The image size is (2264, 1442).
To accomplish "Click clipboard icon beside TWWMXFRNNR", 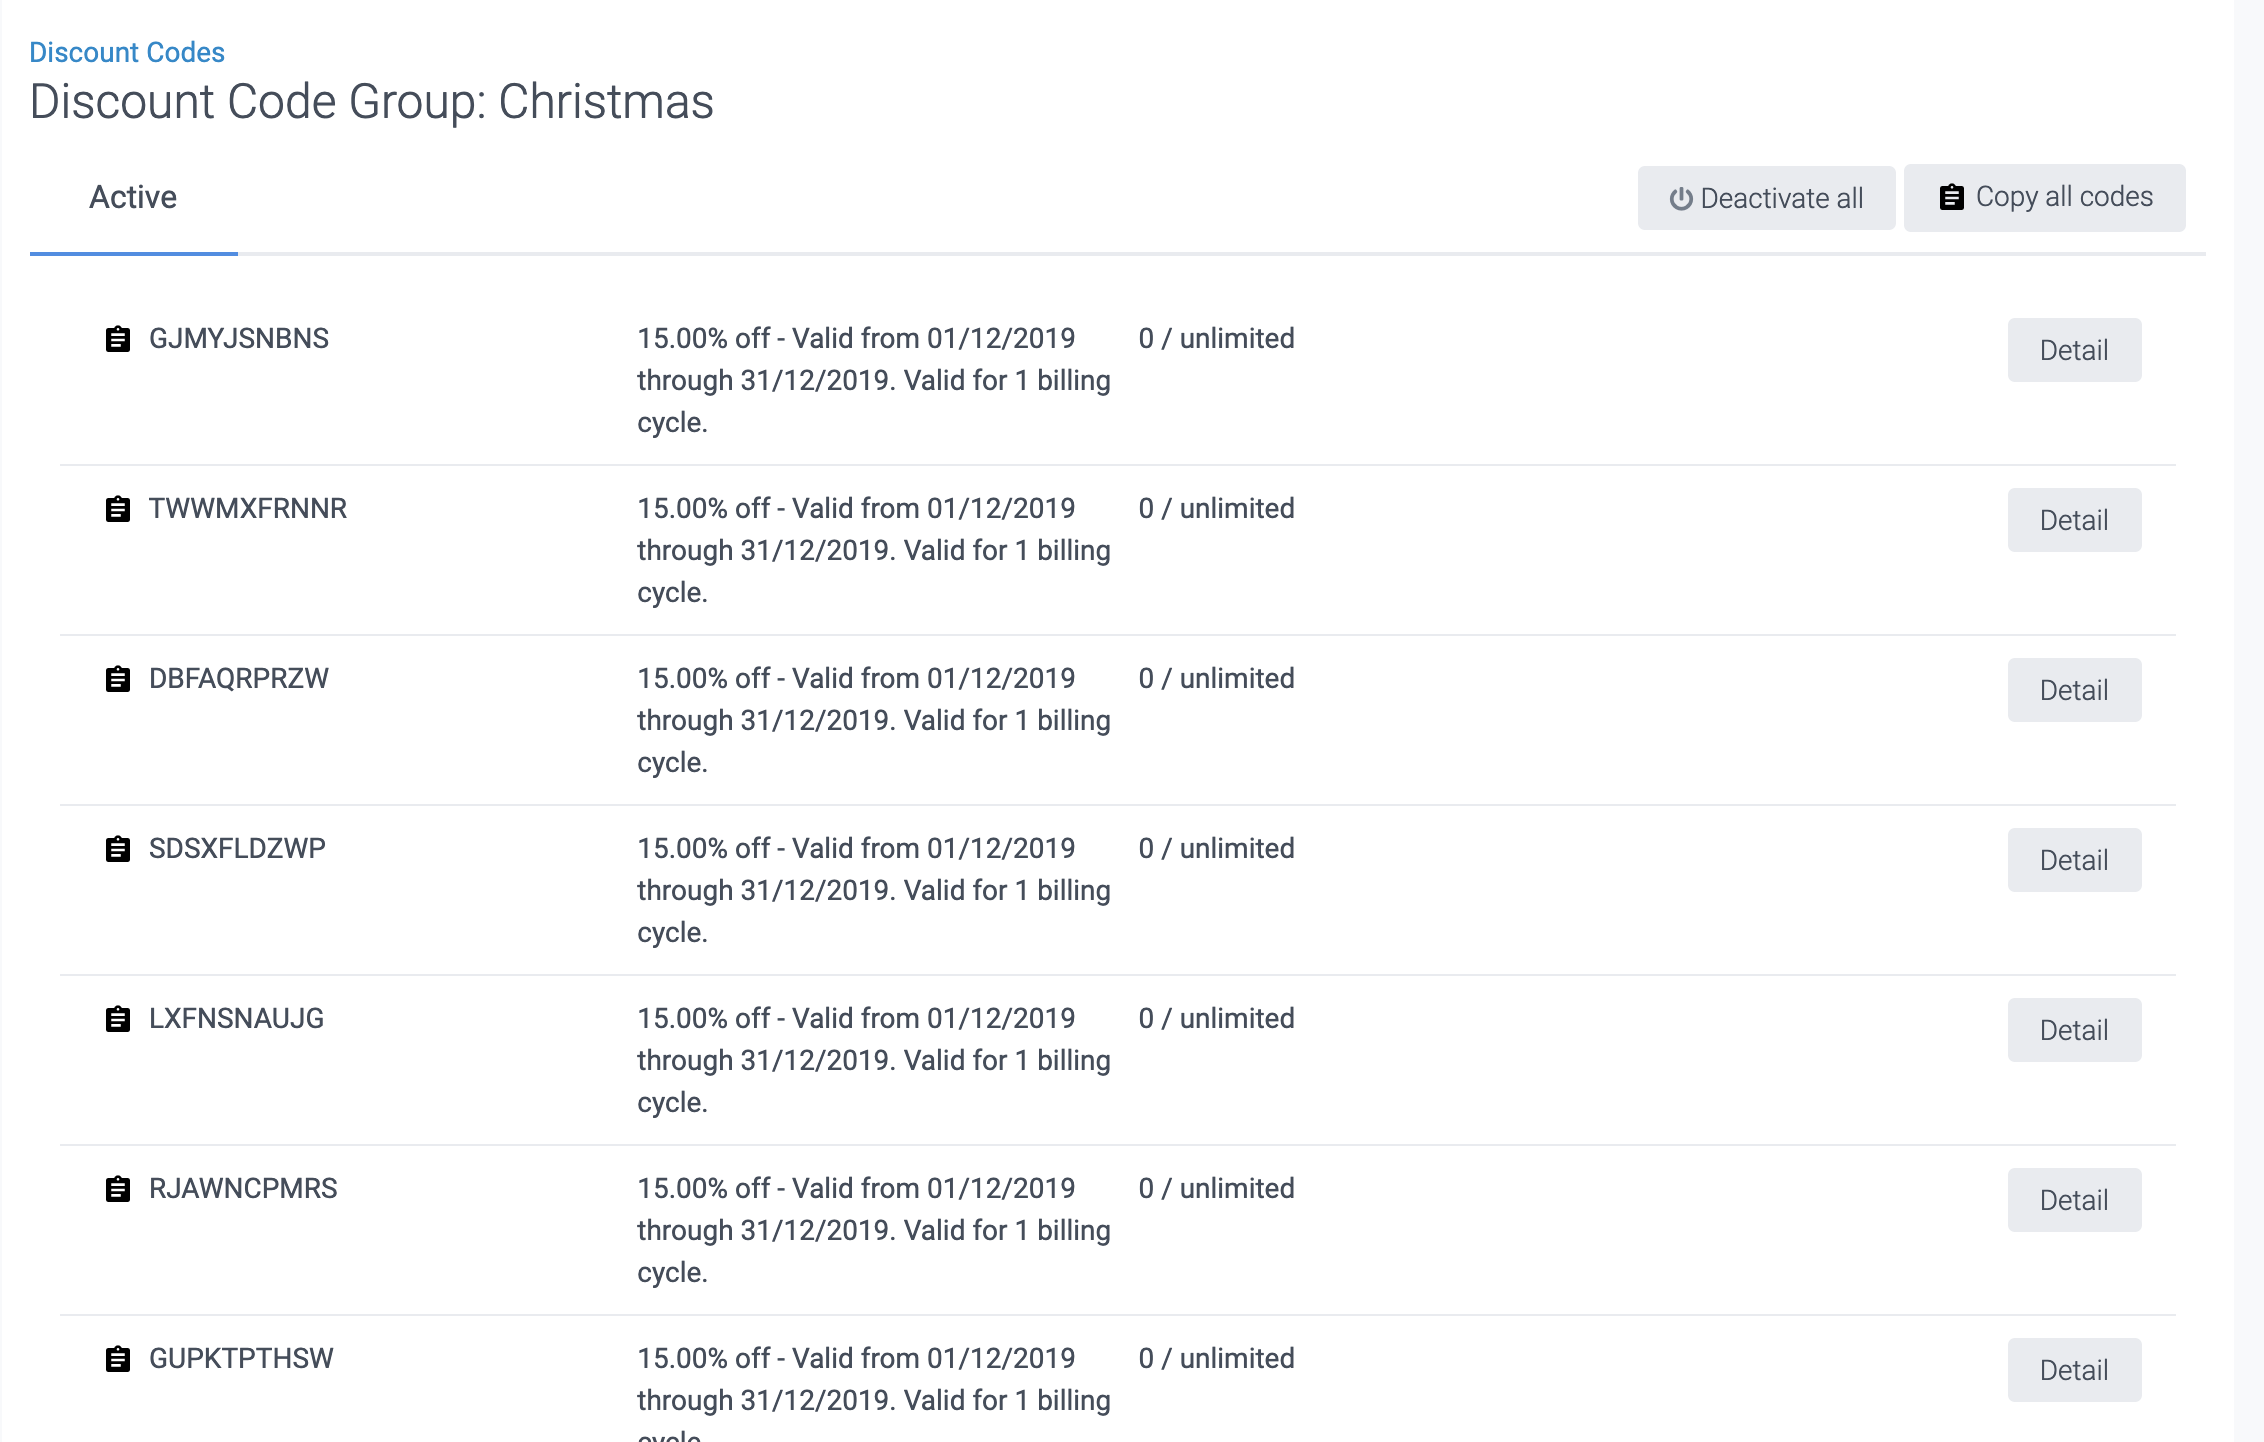I will click(118, 509).
